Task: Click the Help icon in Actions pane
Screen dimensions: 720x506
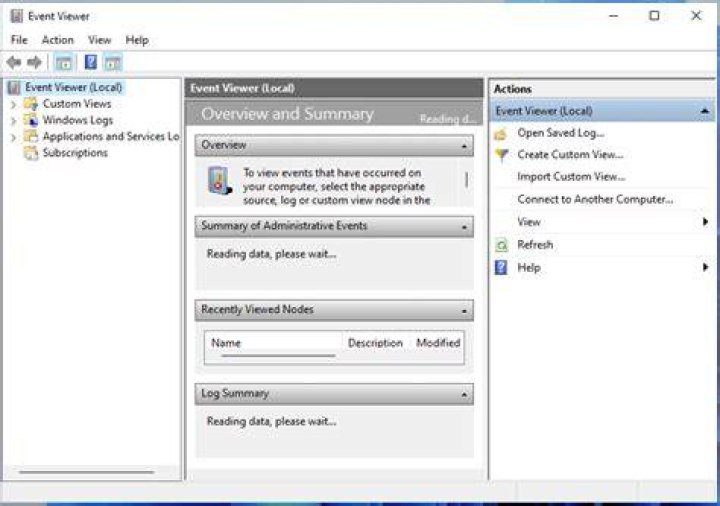Action: pyautogui.click(x=501, y=267)
